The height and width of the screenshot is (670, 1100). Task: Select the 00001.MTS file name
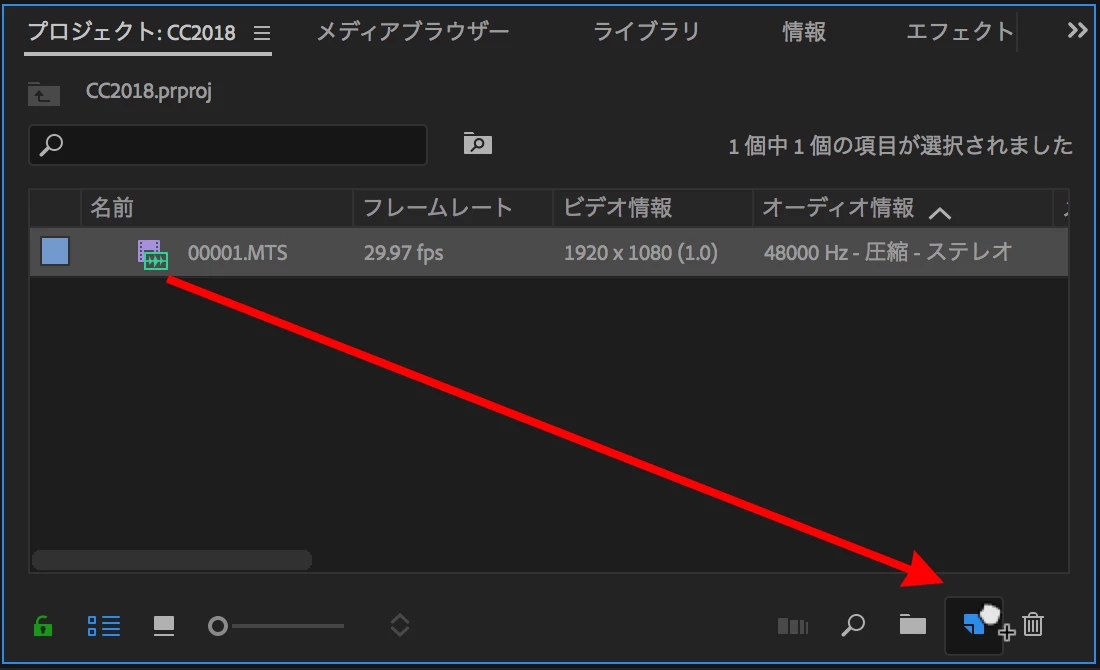click(x=238, y=253)
